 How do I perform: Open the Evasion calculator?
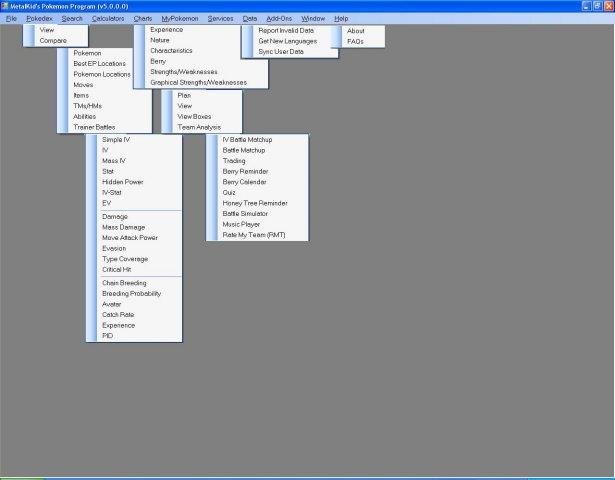[114, 248]
